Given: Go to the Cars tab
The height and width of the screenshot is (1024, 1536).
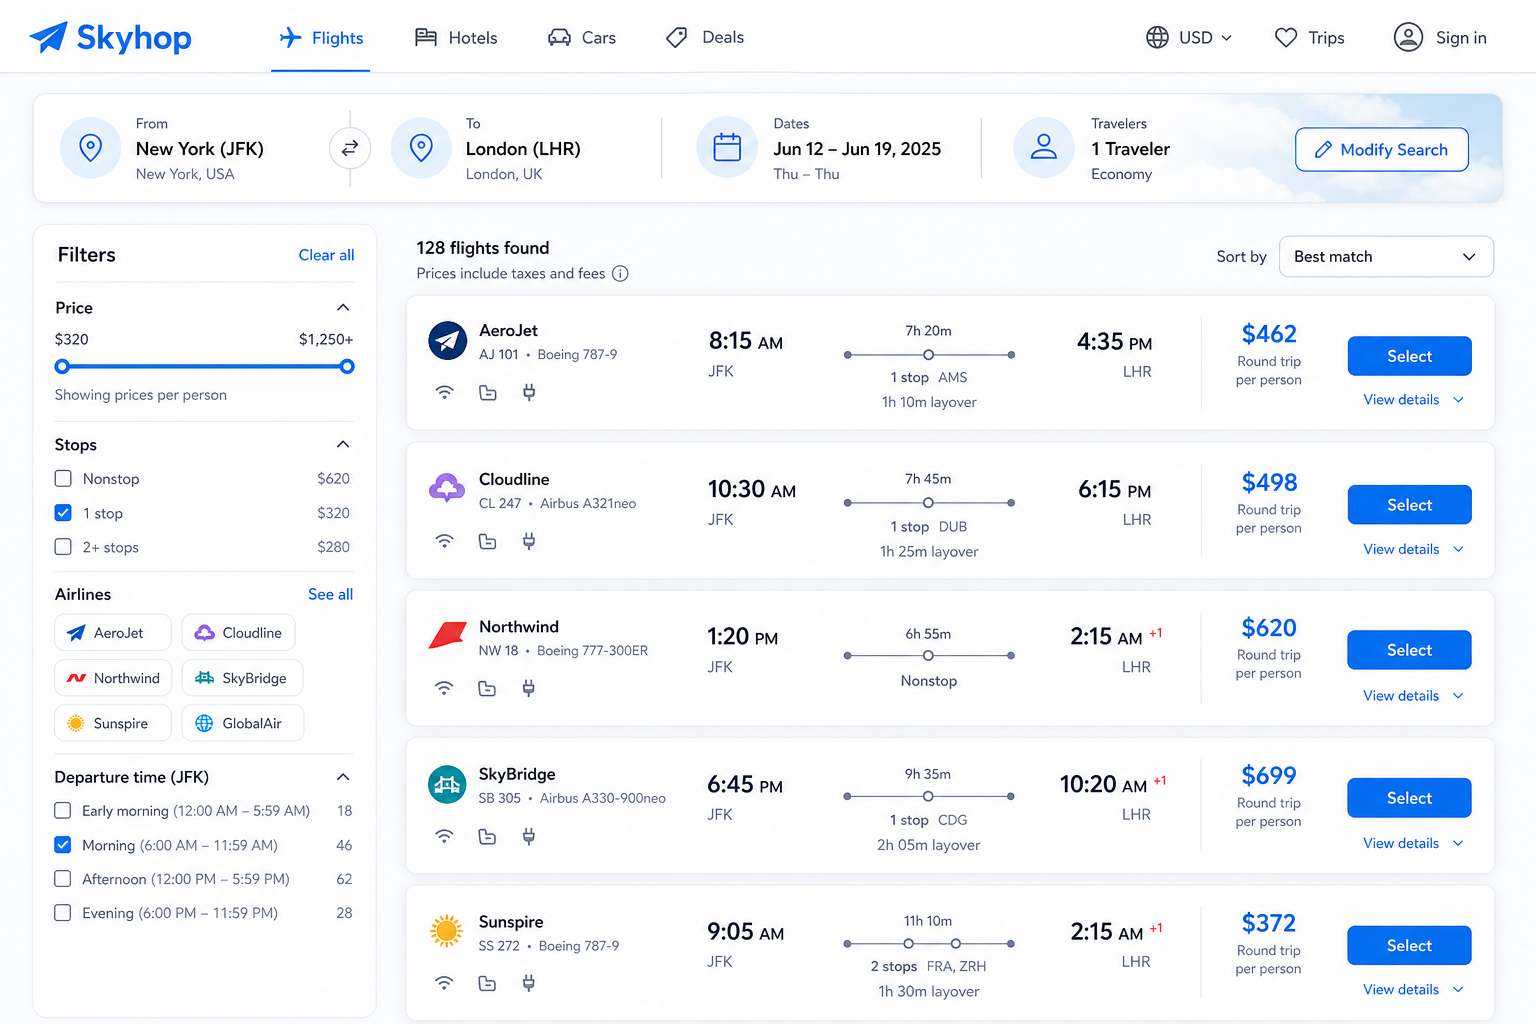Looking at the screenshot, I should 582,38.
